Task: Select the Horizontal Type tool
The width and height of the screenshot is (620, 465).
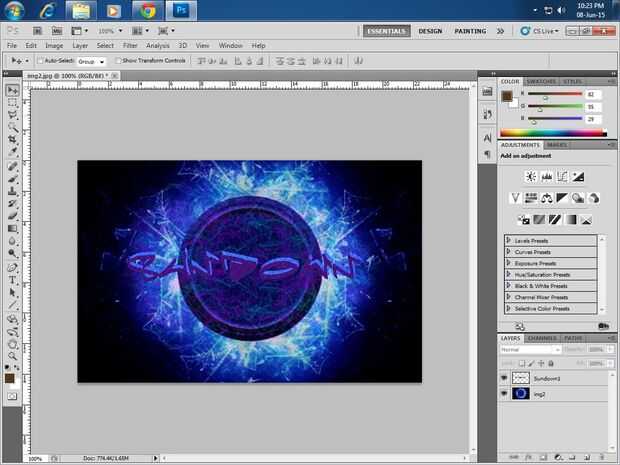Action: click(13, 280)
